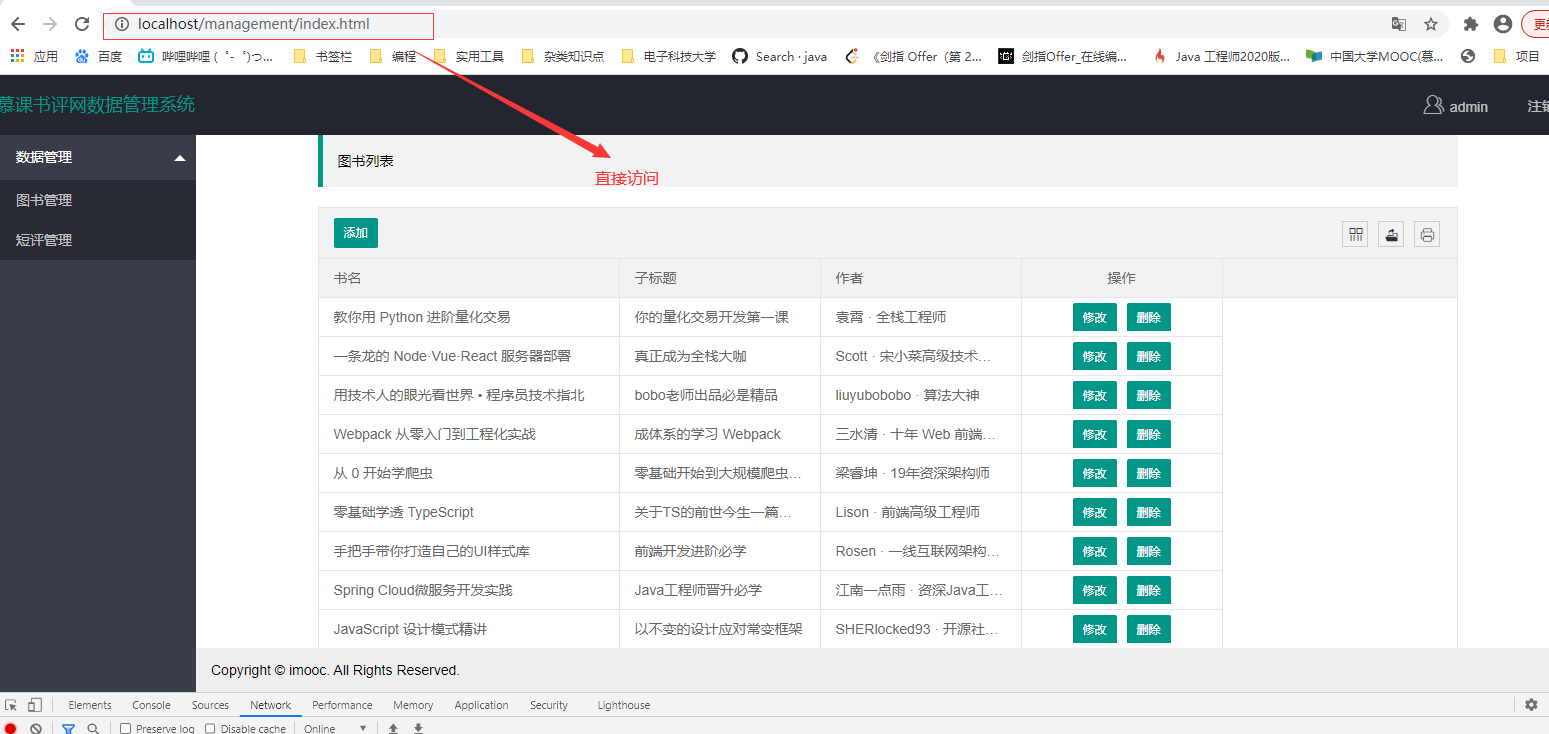The height and width of the screenshot is (734, 1549).
Task: Open the 编程 bookmark folder
Action: 393,56
